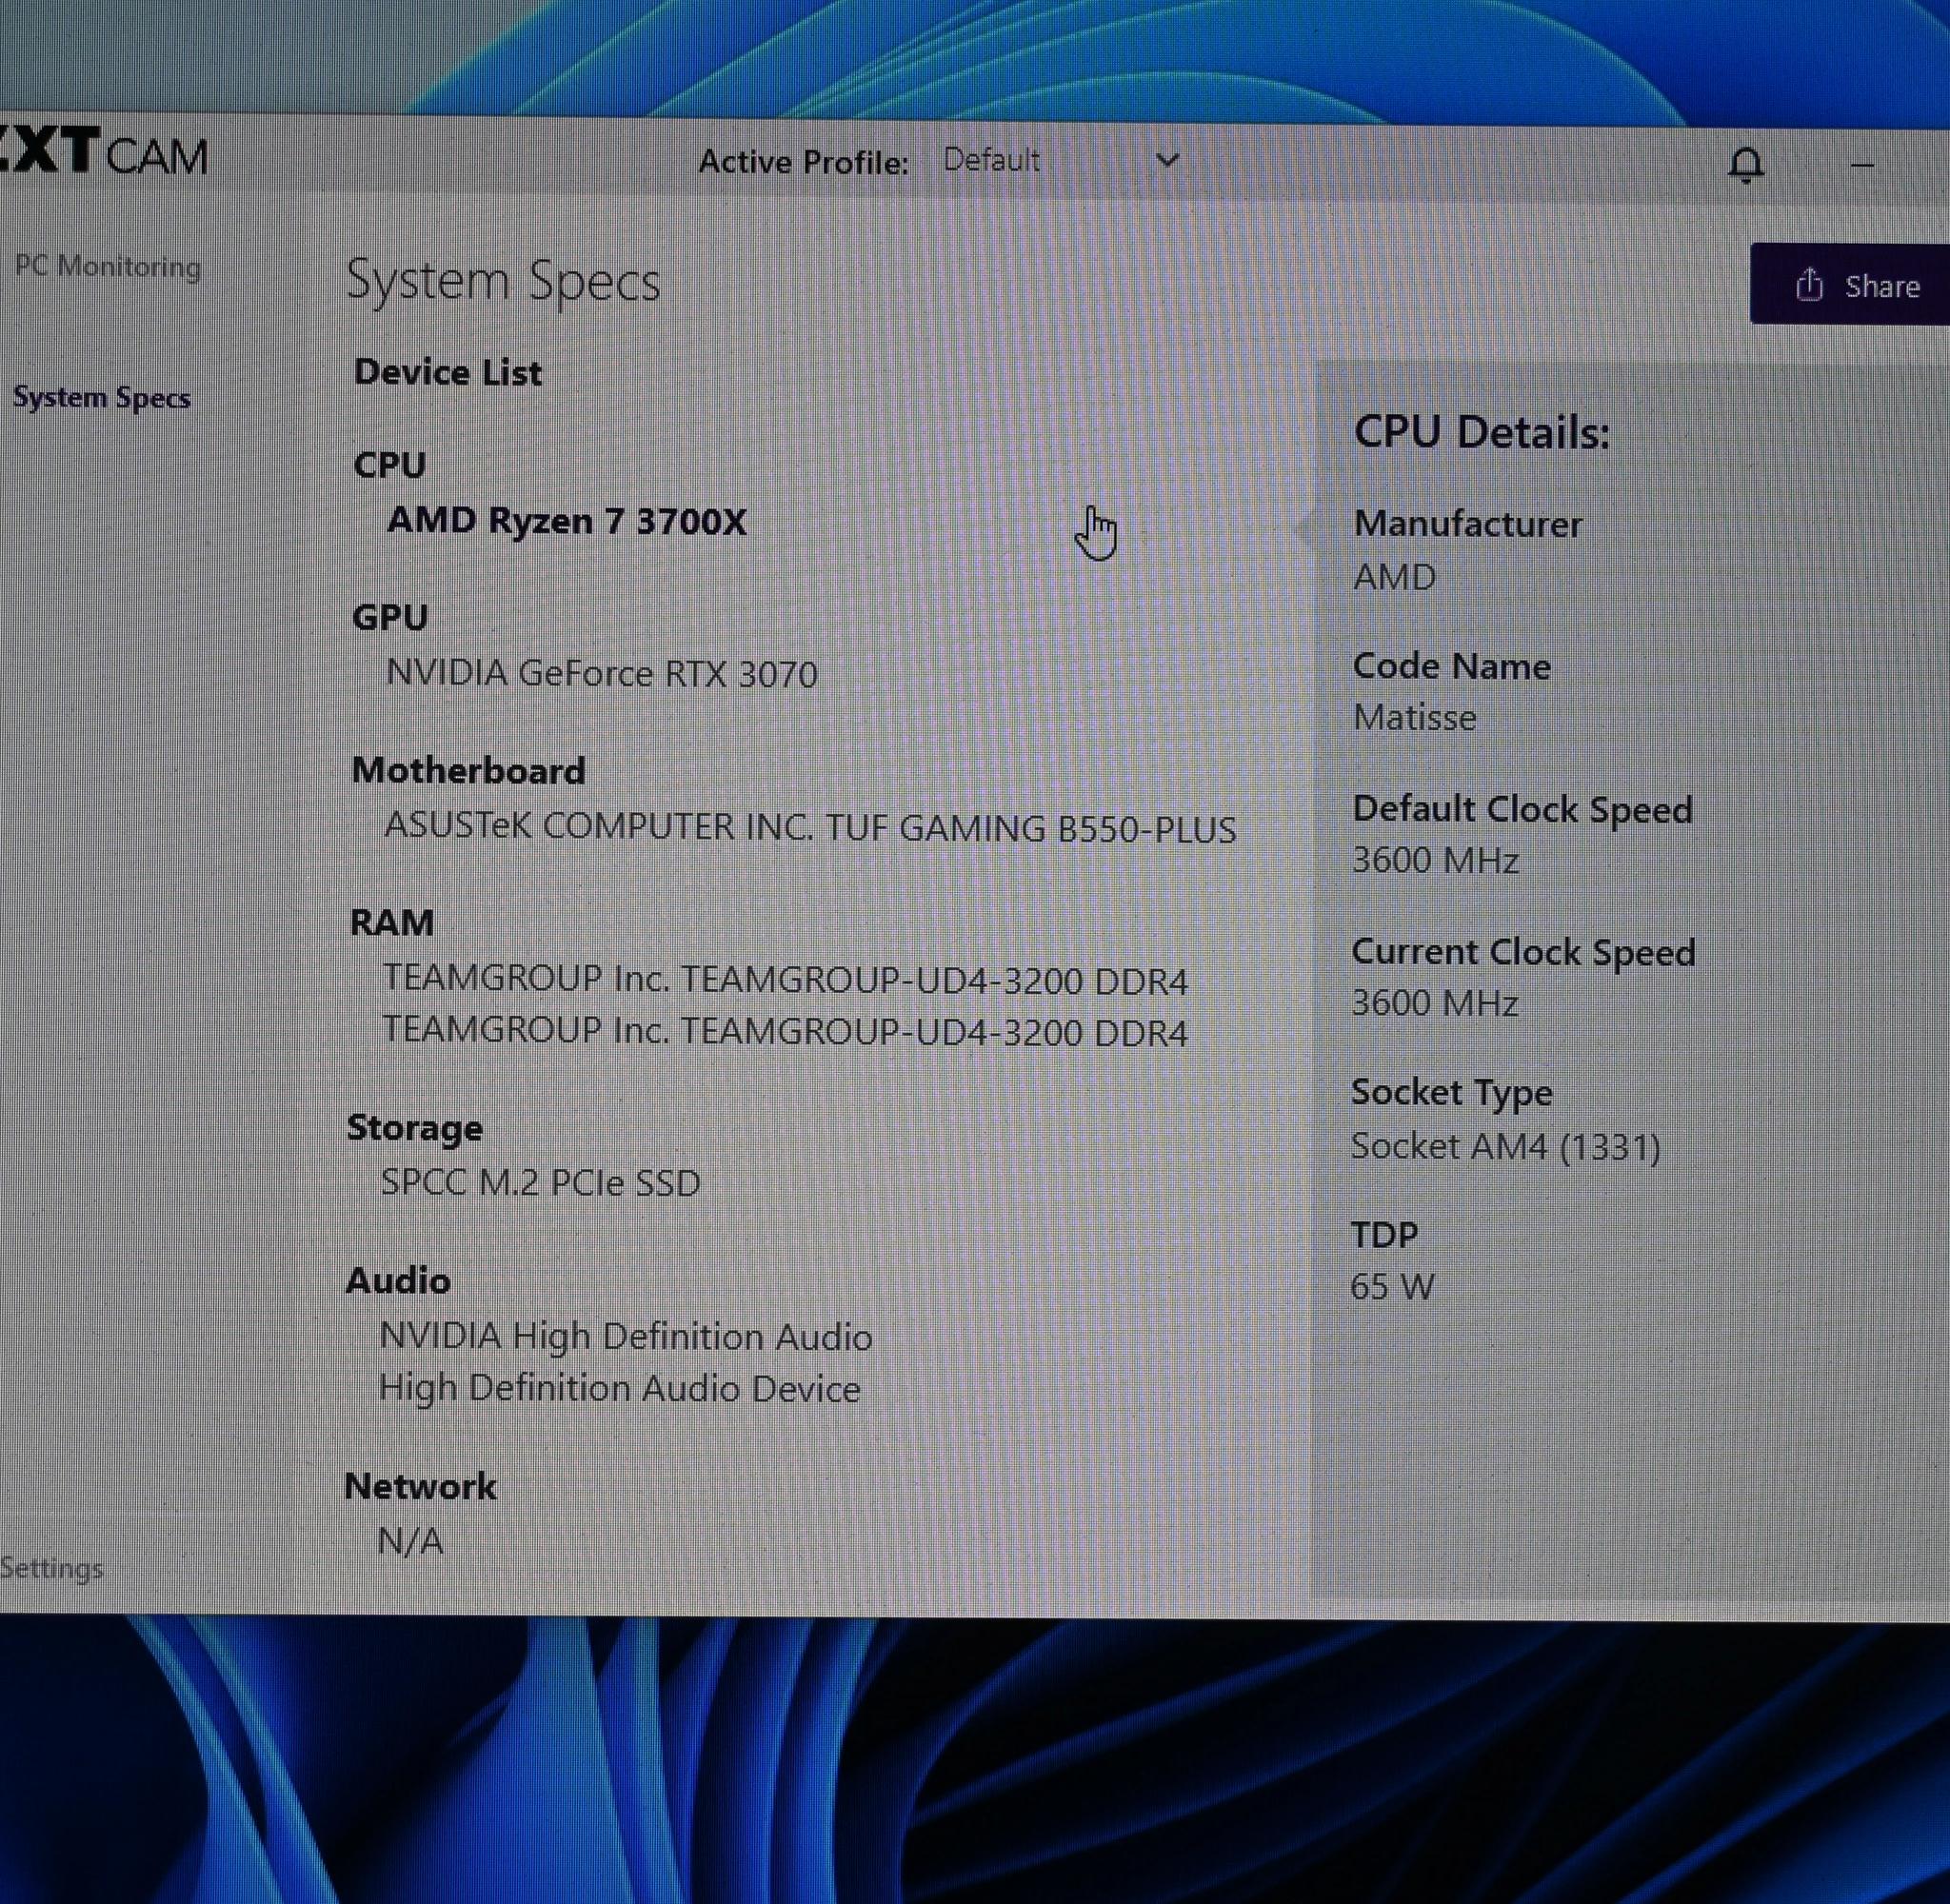Screen dimensions: 1950x1904
Task: Select the first TEAMGROUP-UD4-3200 DDR4 entry
Action: pos(785,979)
